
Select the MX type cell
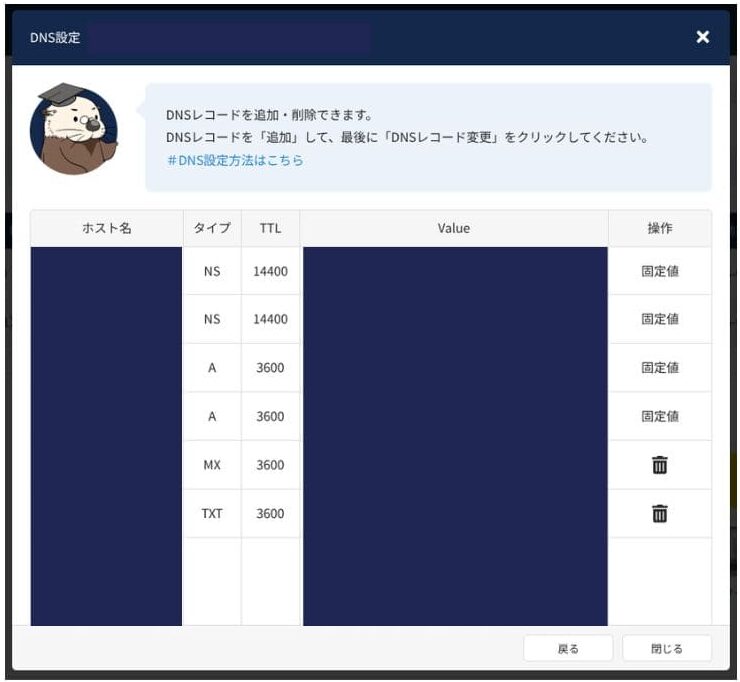point(212,465)
